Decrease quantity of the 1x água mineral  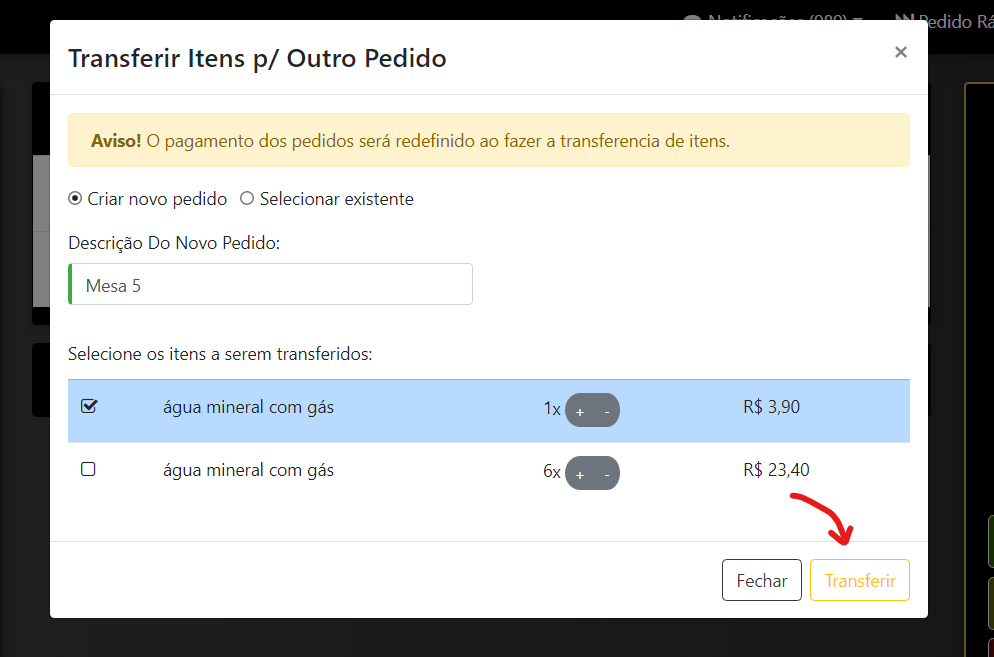(606, 411)
